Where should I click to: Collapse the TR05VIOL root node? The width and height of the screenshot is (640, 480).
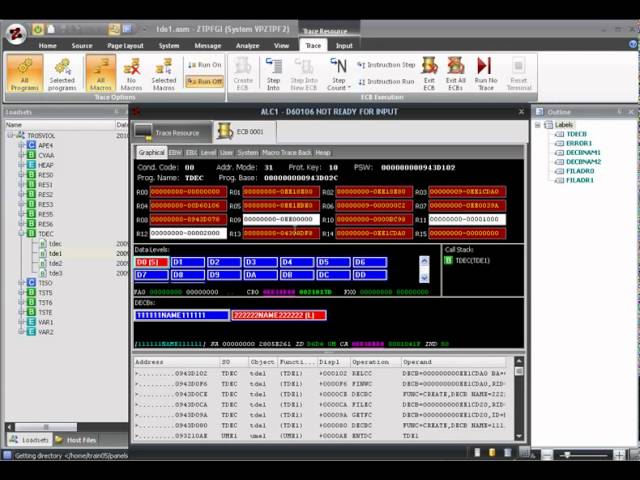tap(10, 135)
